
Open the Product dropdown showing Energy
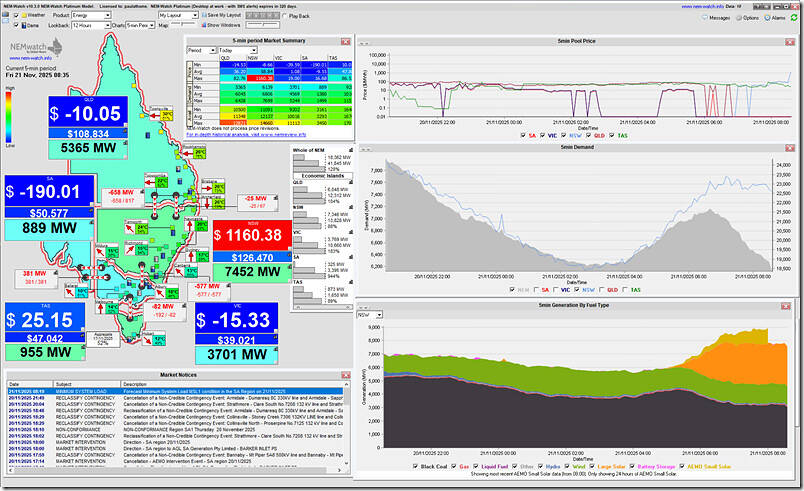pos(91,15)
